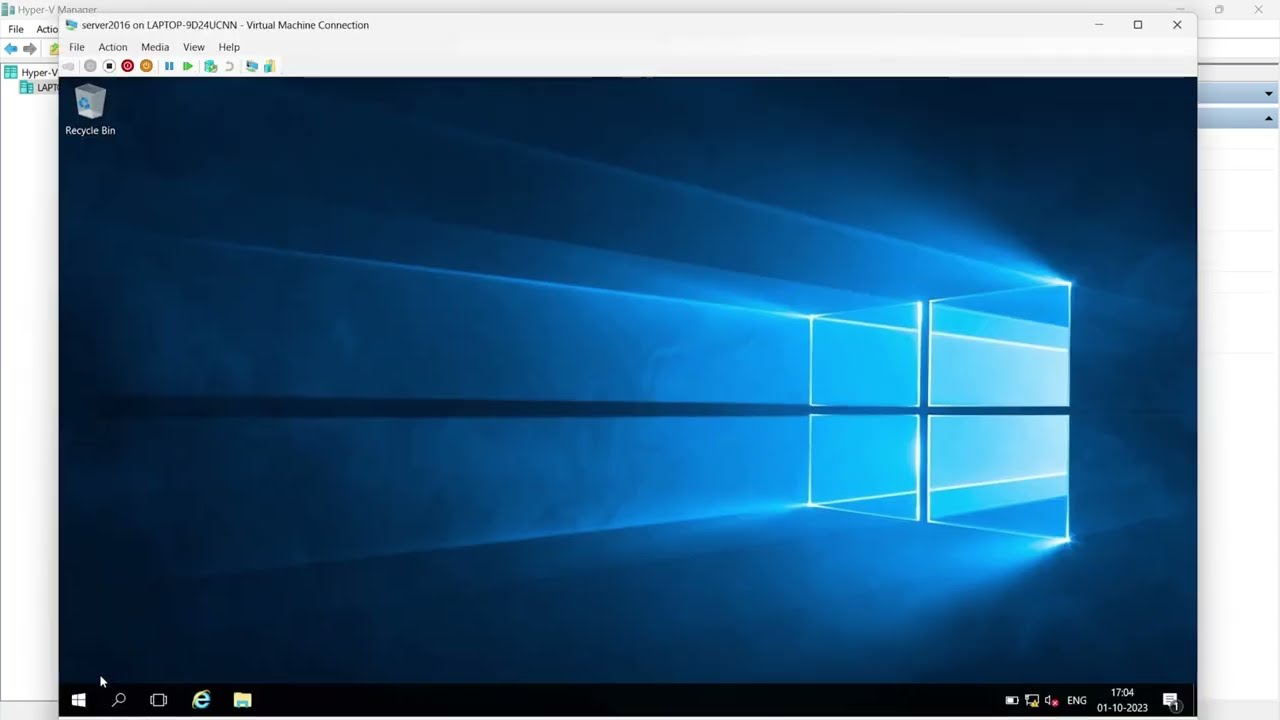Click the Ctrl+Alt+Del toolbar icon
This screenshot has height=720, width=1280.
click(x=68, y=66)
